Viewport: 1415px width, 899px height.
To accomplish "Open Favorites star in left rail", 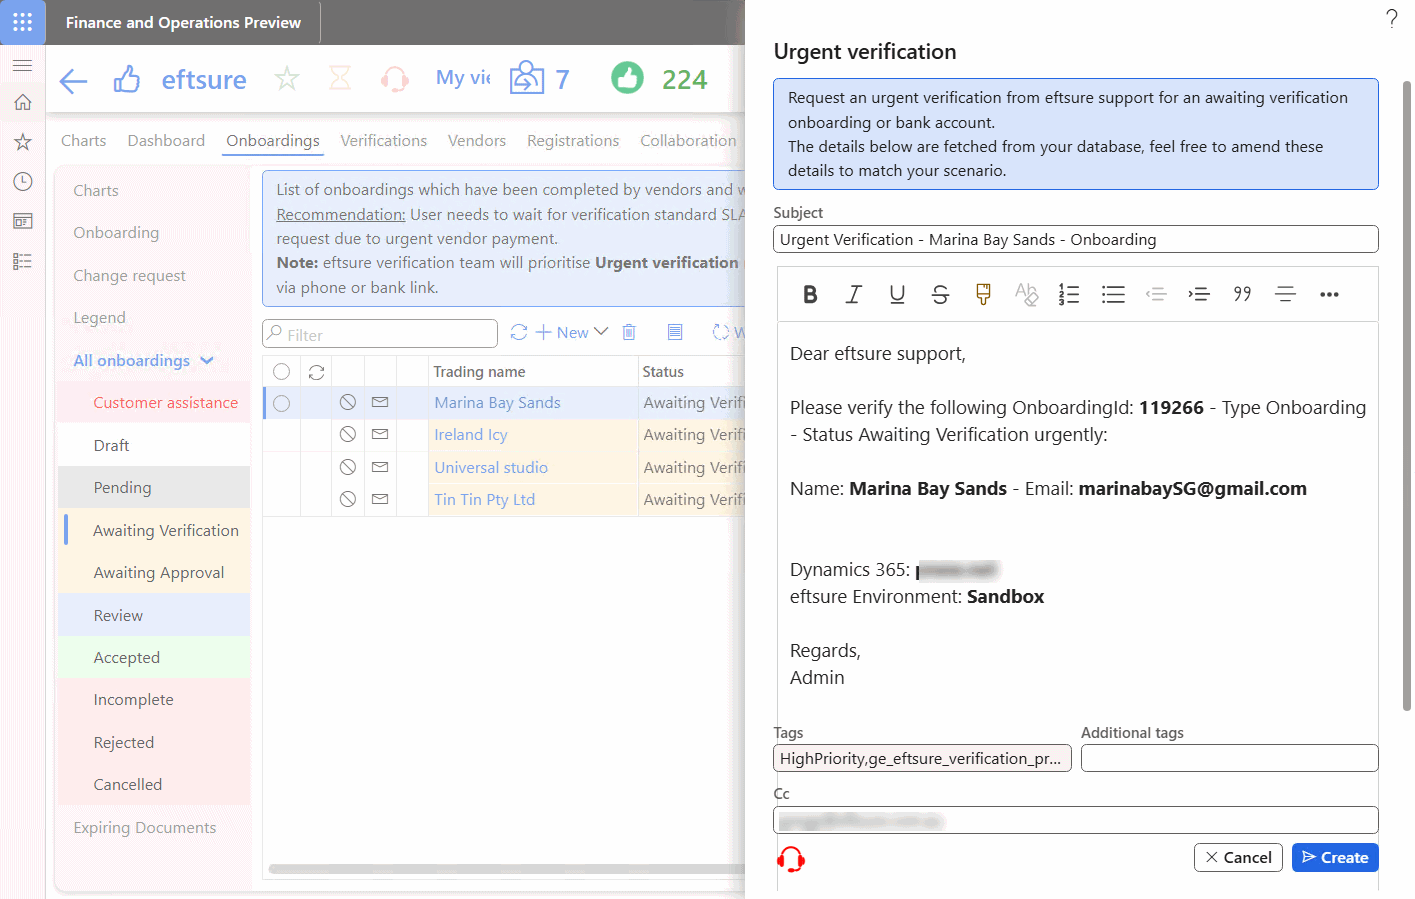I will (22, 142).
